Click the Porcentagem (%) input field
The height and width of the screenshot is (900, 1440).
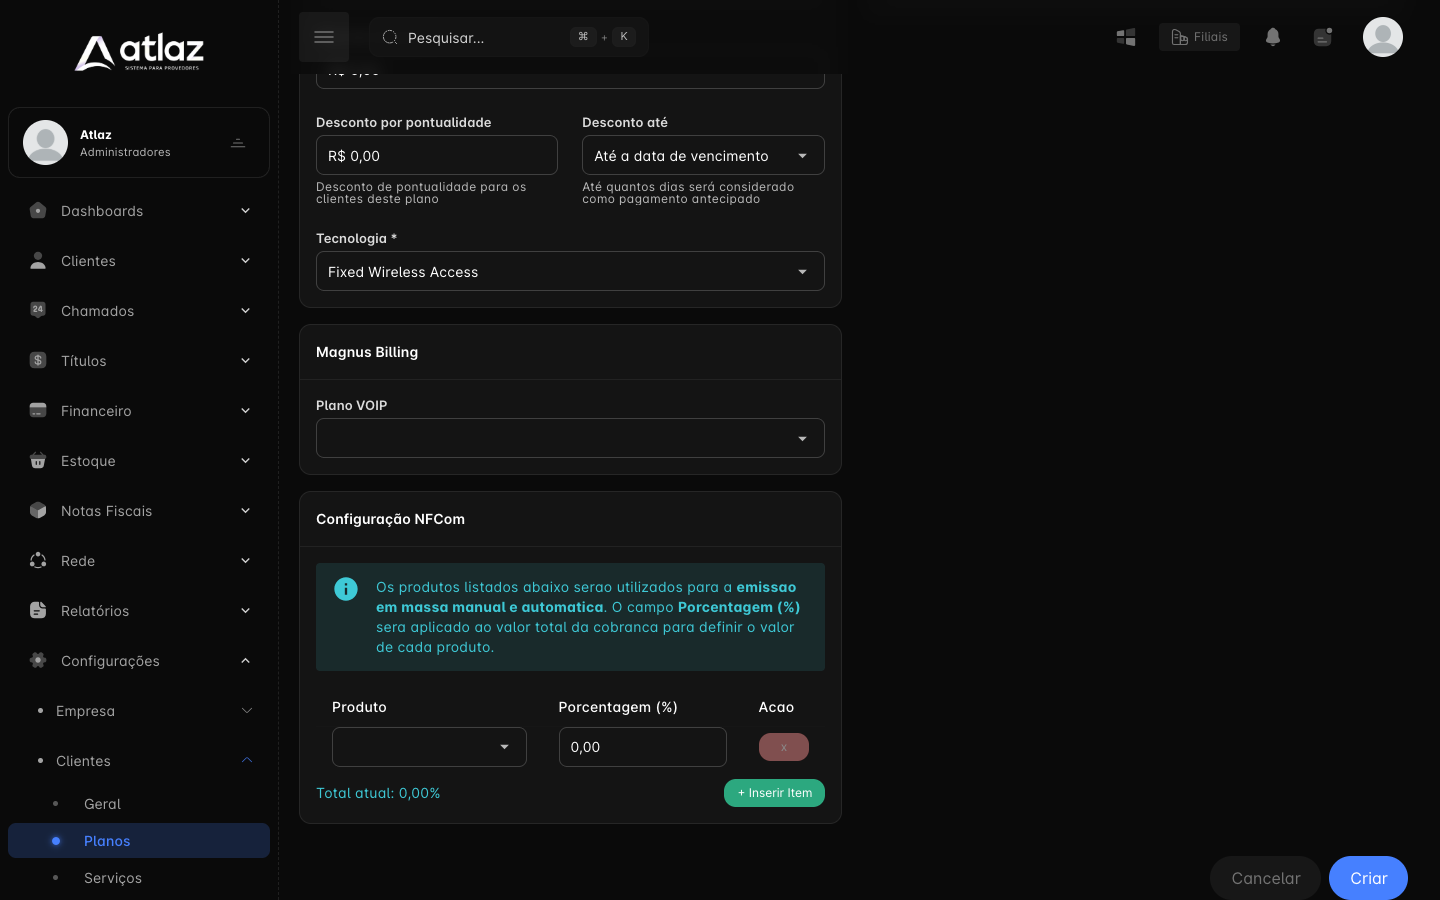(643, 747)
